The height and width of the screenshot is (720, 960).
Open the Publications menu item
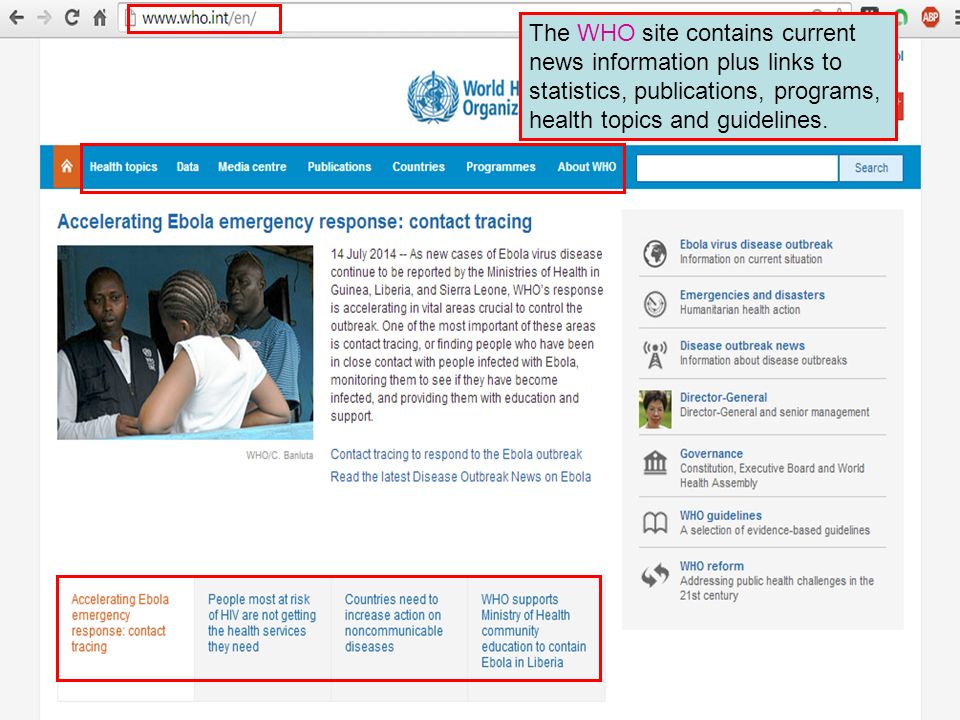click(339, 167)
